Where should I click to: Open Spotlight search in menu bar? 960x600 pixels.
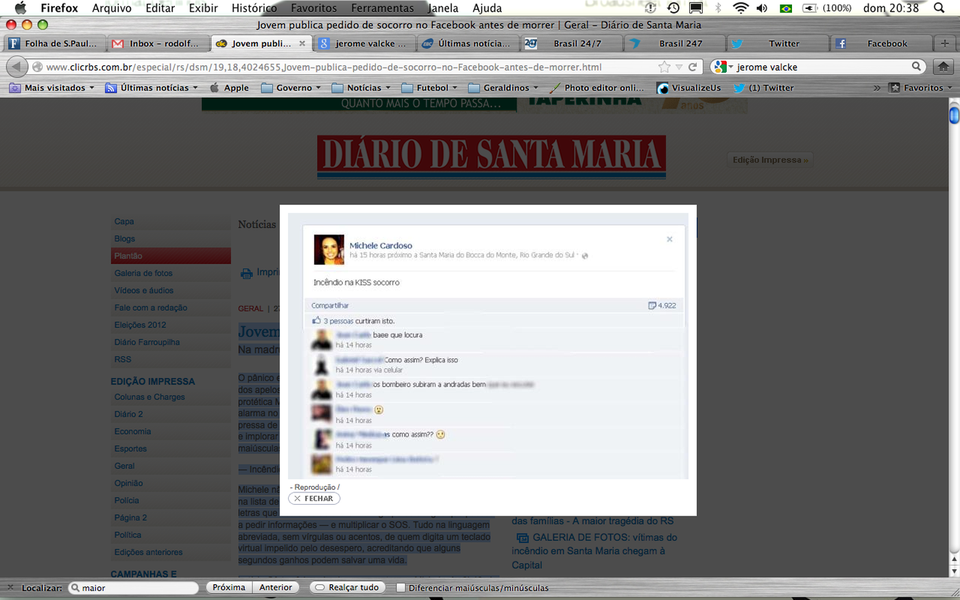[x=939, y=8]
